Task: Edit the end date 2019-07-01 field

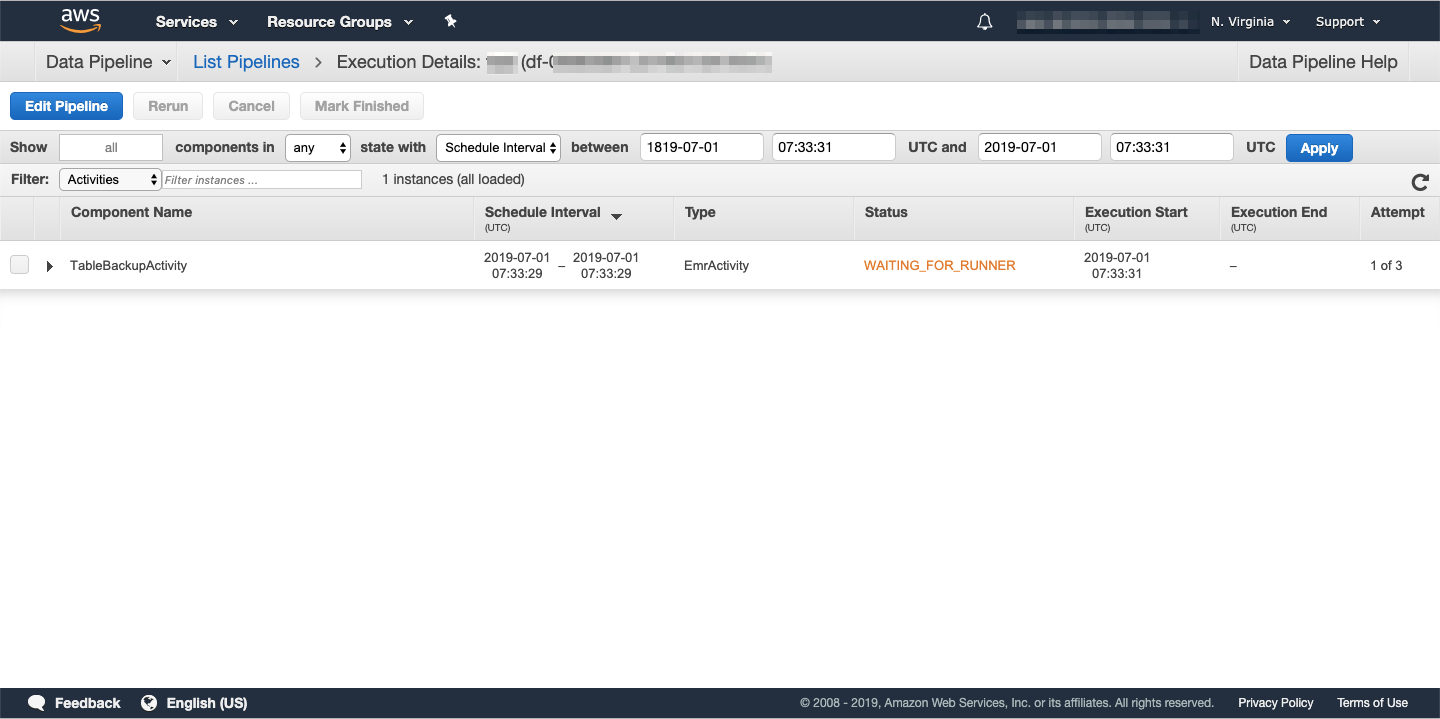Action: tap(1040, 147)
